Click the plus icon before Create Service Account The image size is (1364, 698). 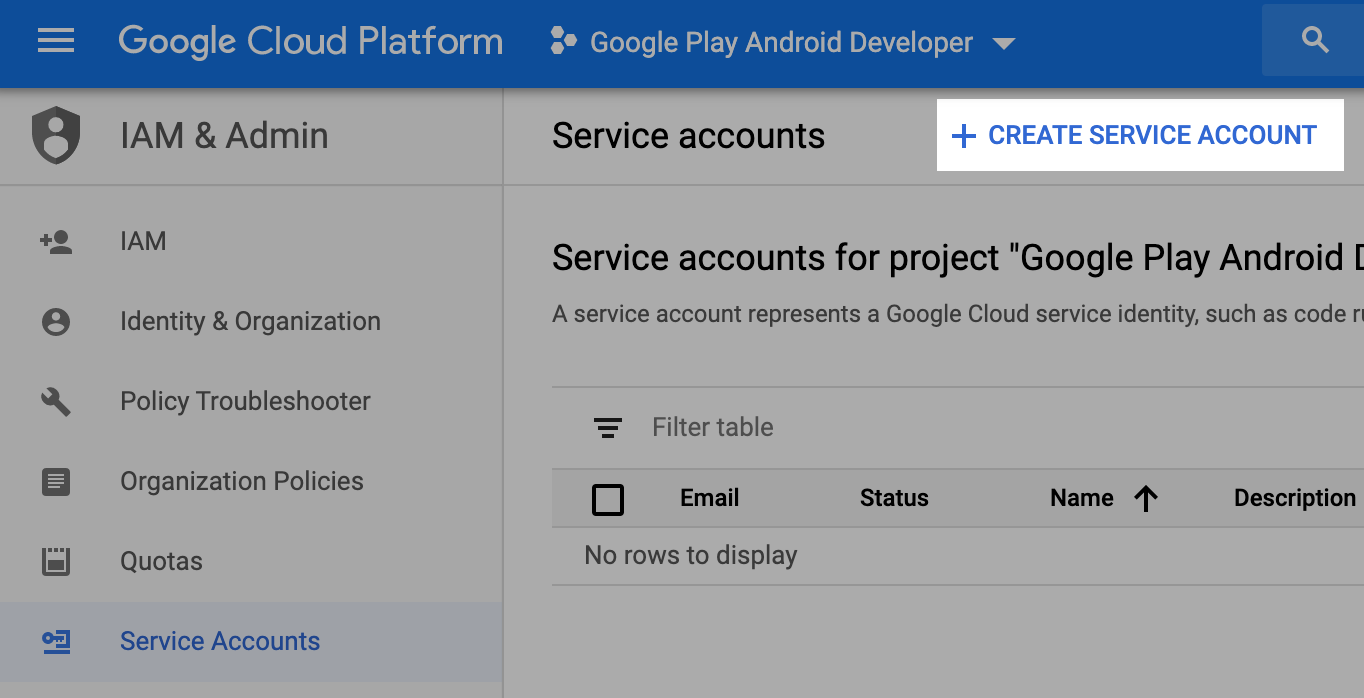tap(963, 136)
